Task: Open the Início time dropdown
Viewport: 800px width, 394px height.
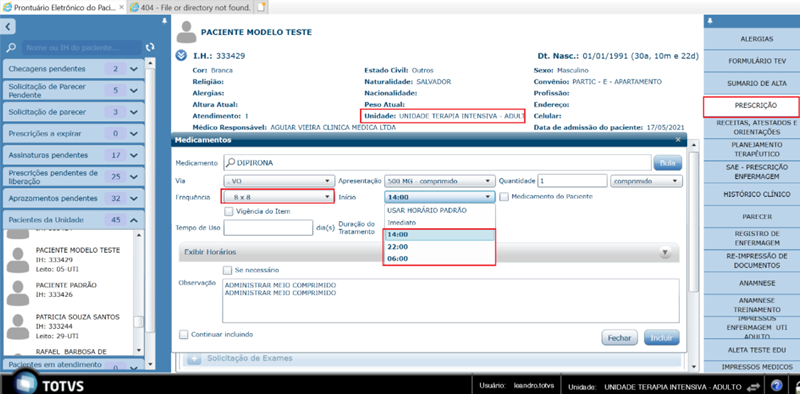Action: tap(439, 197)
